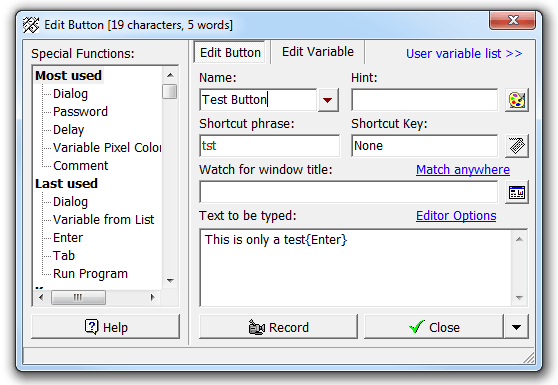Viewport: 558px width, 385px height.
Task: Open the Name field dropdown arrow
Action: point(328,100)
